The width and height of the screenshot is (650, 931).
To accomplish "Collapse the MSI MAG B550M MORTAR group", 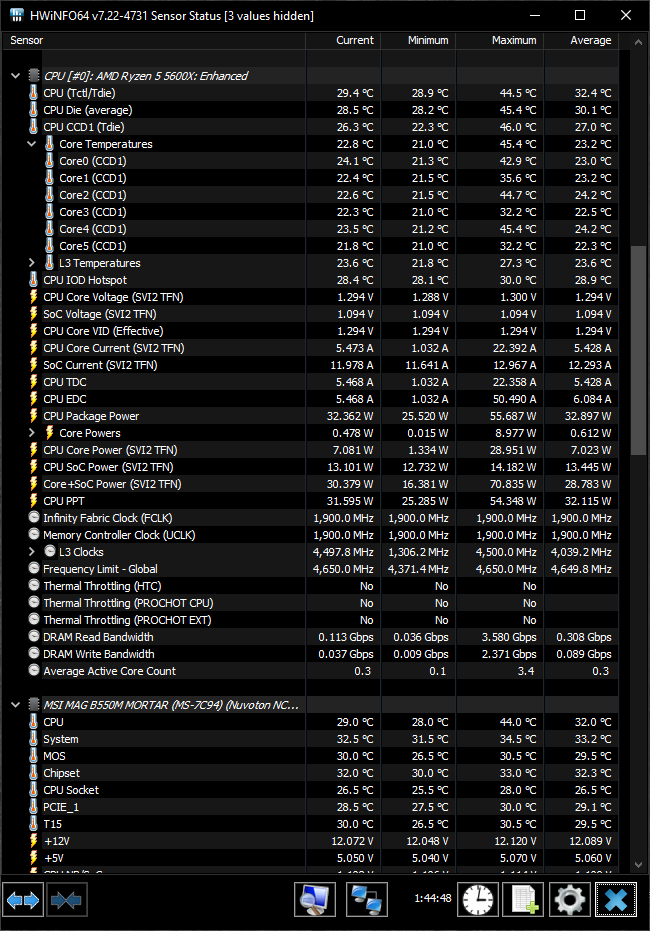I will [x=15, y=705].
